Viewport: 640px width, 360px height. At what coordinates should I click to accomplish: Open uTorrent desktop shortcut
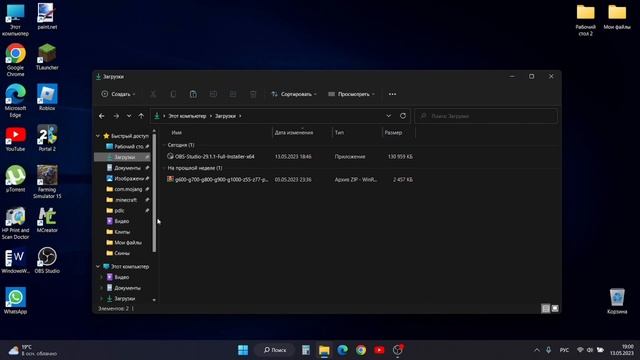(16, 179)
